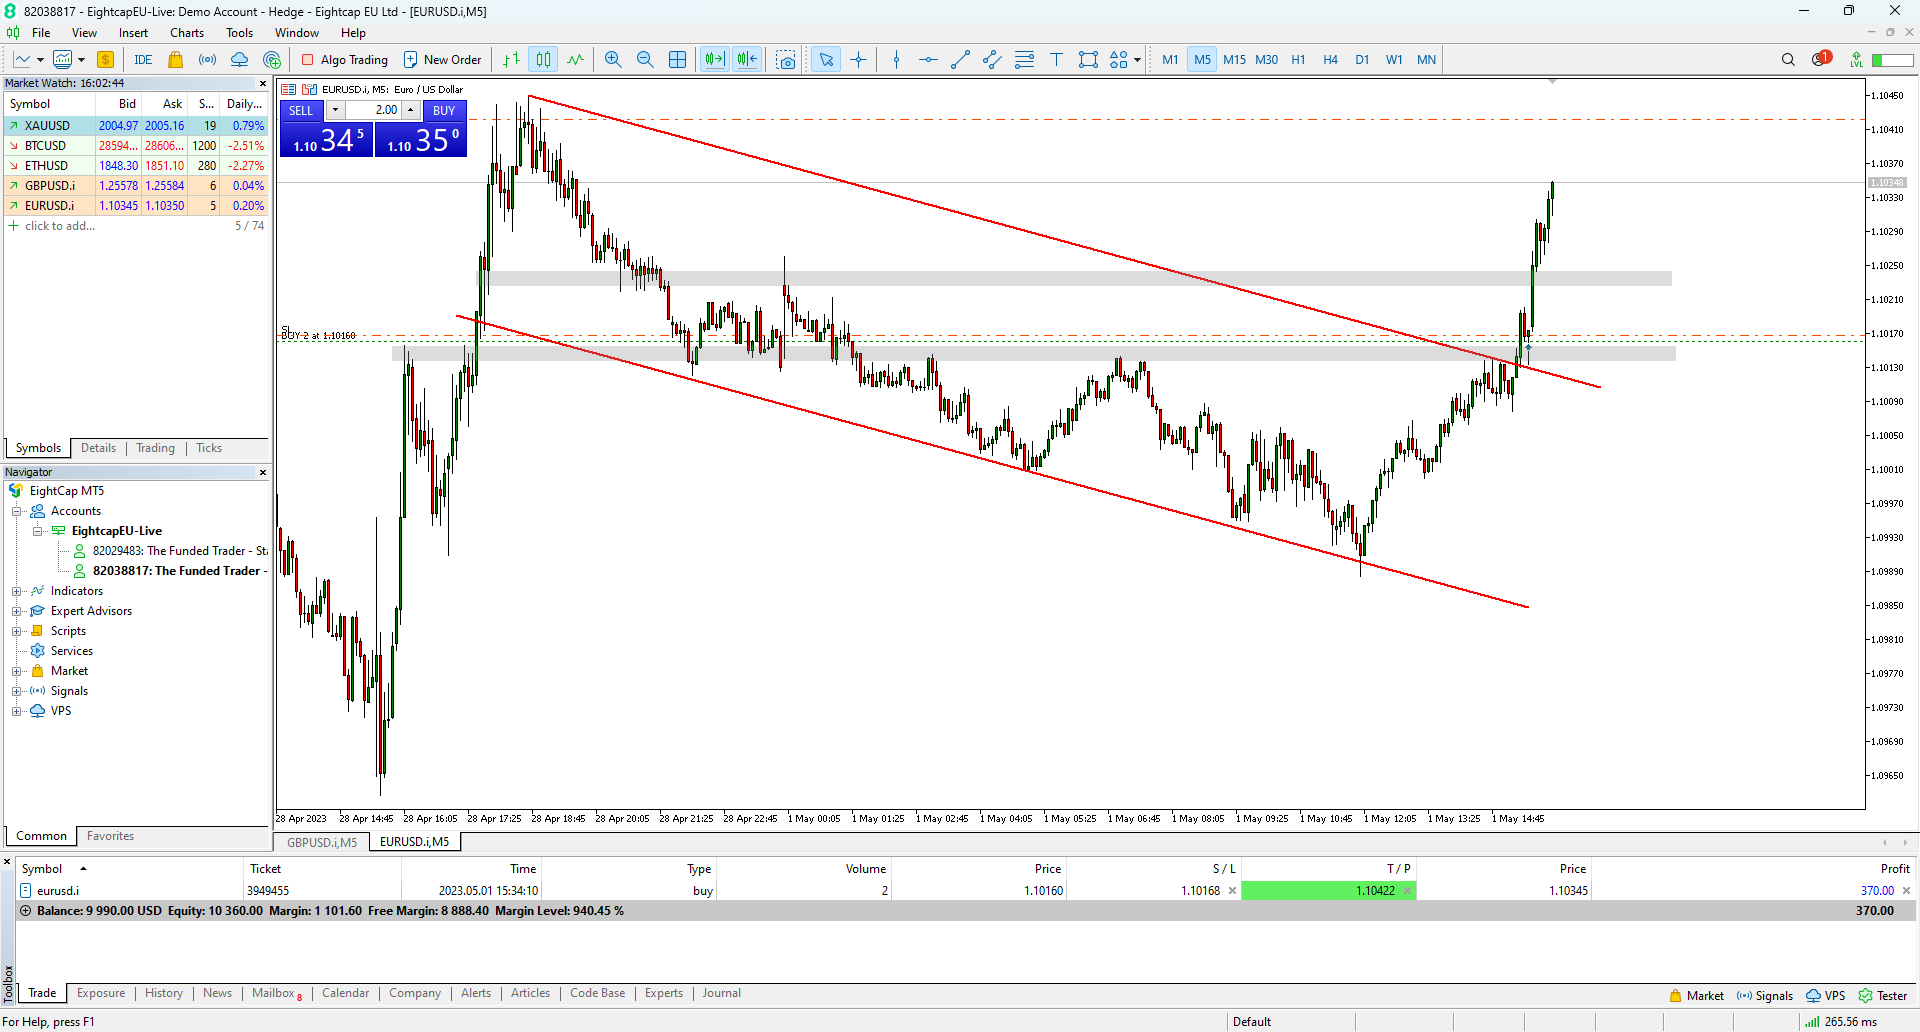Decrease the one-click volume with the arrow

[x=335, y=110]
